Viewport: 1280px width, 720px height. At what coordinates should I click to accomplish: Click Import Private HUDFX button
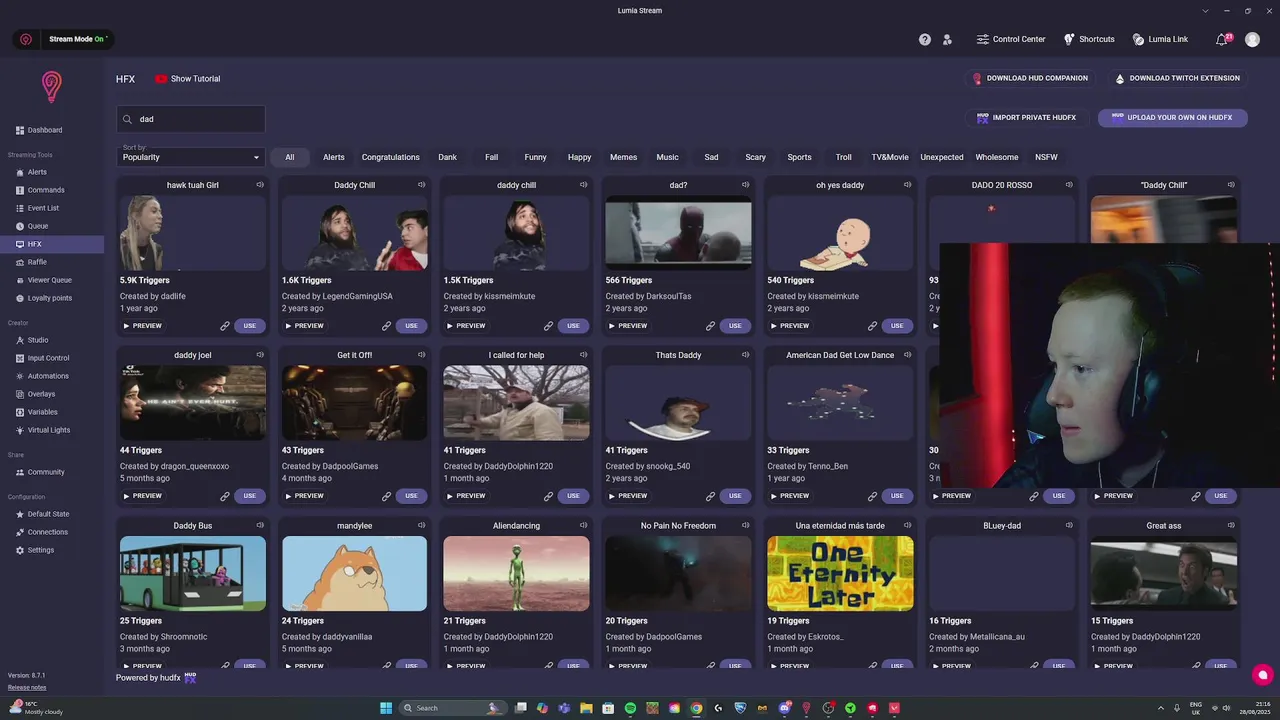(1026, 117)
